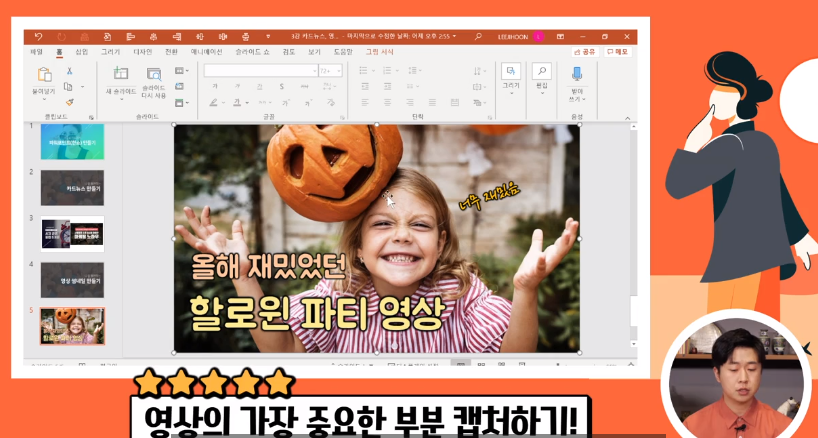Open the paragraph dialog launcher icon

point(490,117)
